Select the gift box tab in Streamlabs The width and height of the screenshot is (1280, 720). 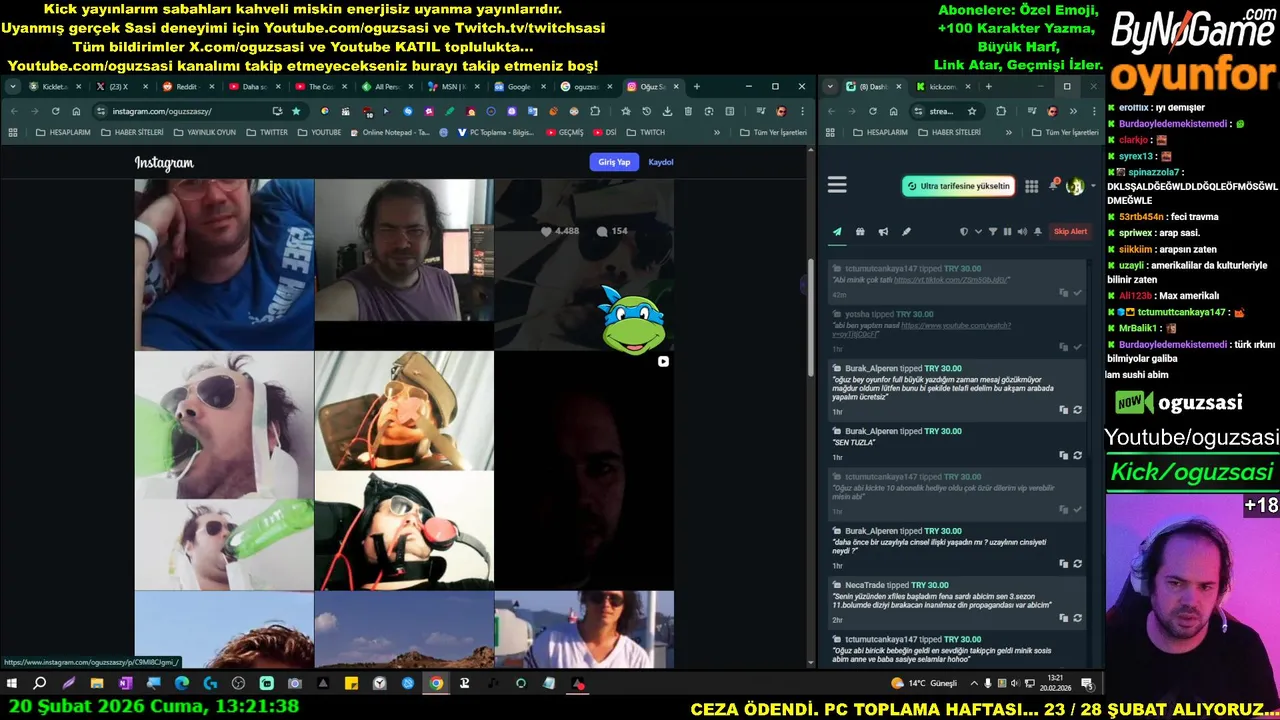coord(860,232)
